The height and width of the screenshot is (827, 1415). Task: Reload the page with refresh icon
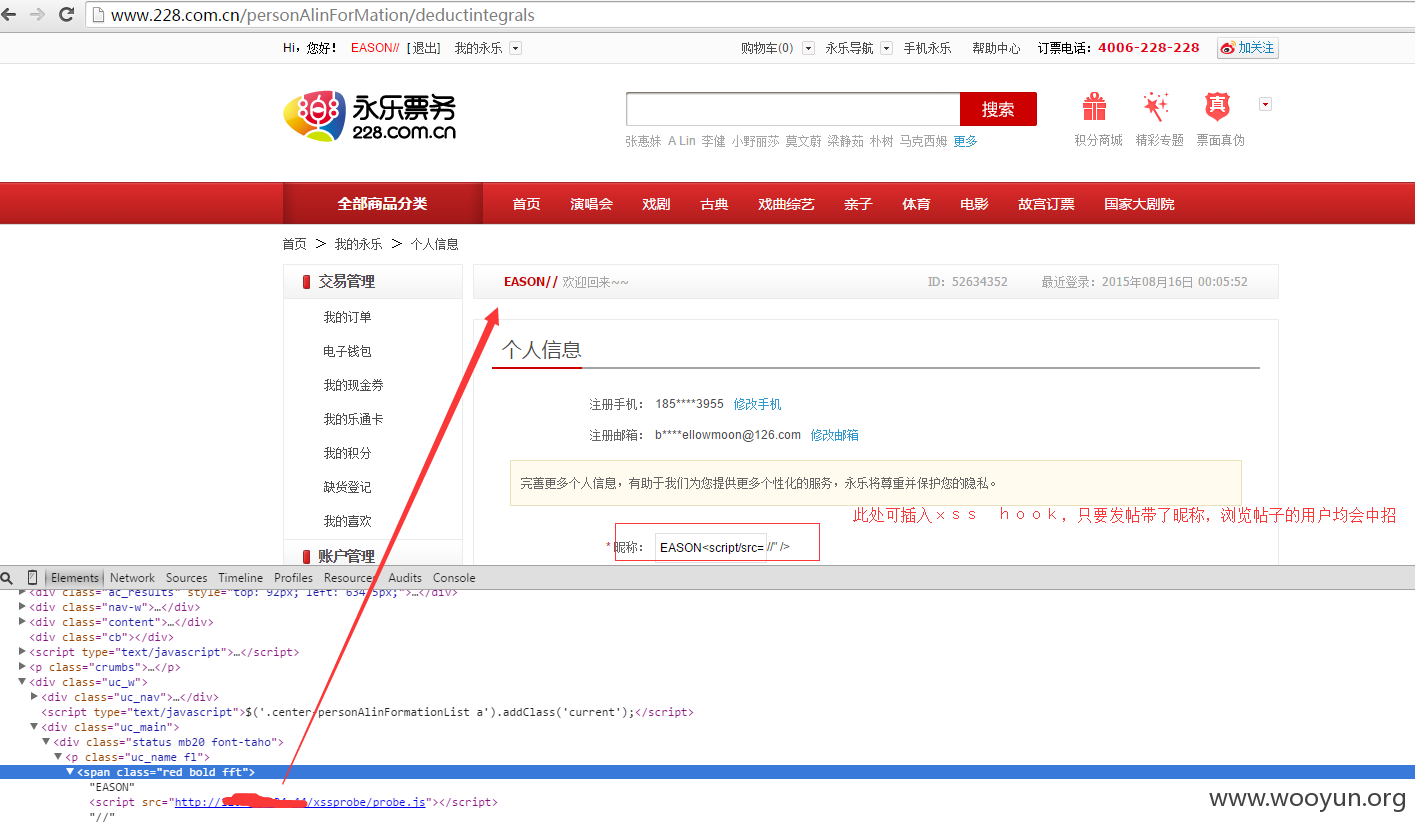tap(67, 15)
